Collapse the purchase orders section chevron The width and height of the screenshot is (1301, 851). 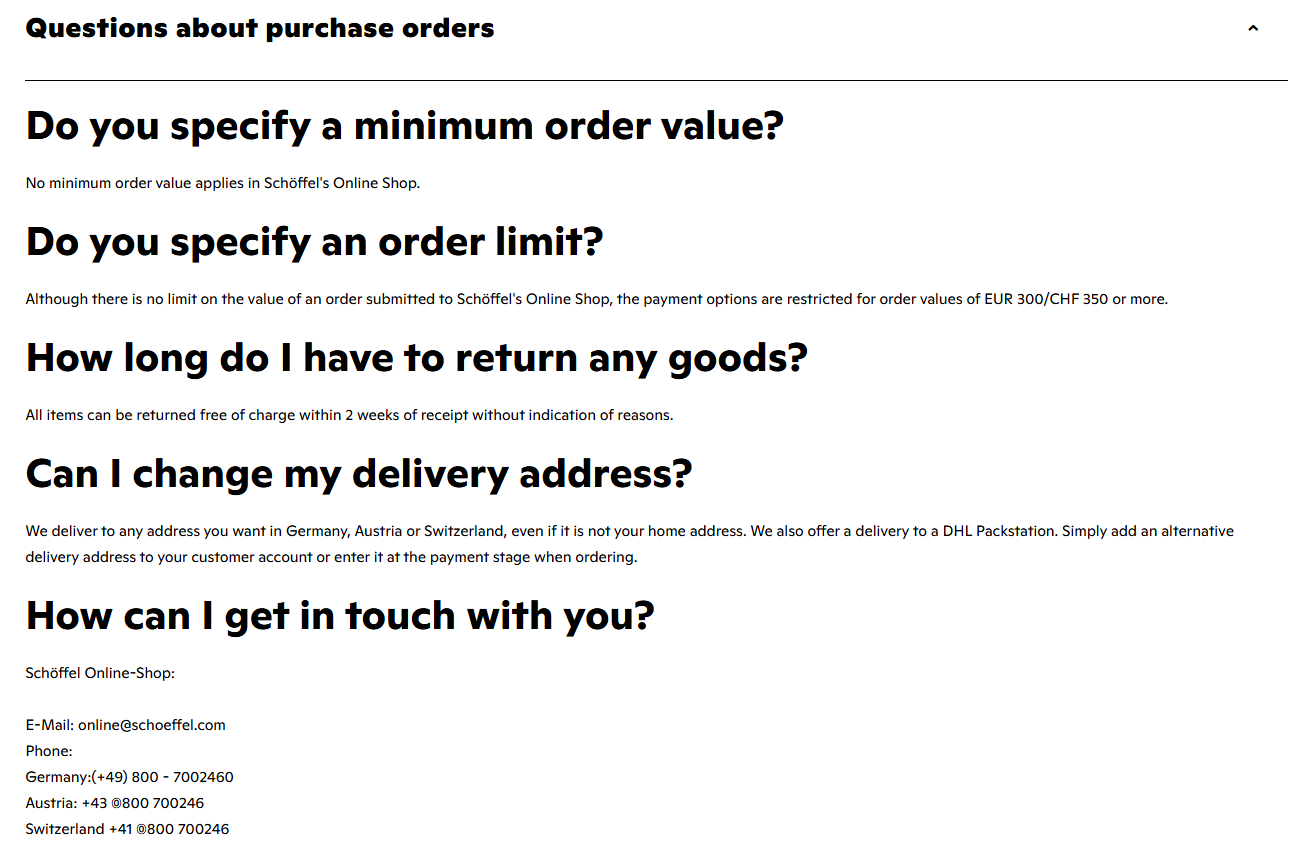pyautogui.click(x=1253, y=29)
